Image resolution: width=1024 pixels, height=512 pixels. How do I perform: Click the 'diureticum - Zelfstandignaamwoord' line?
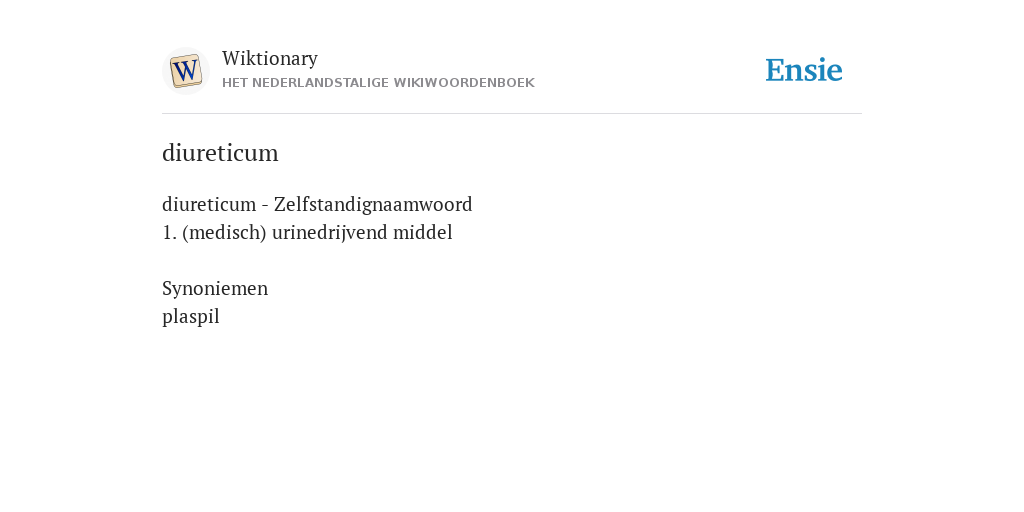tap(317, 204)
